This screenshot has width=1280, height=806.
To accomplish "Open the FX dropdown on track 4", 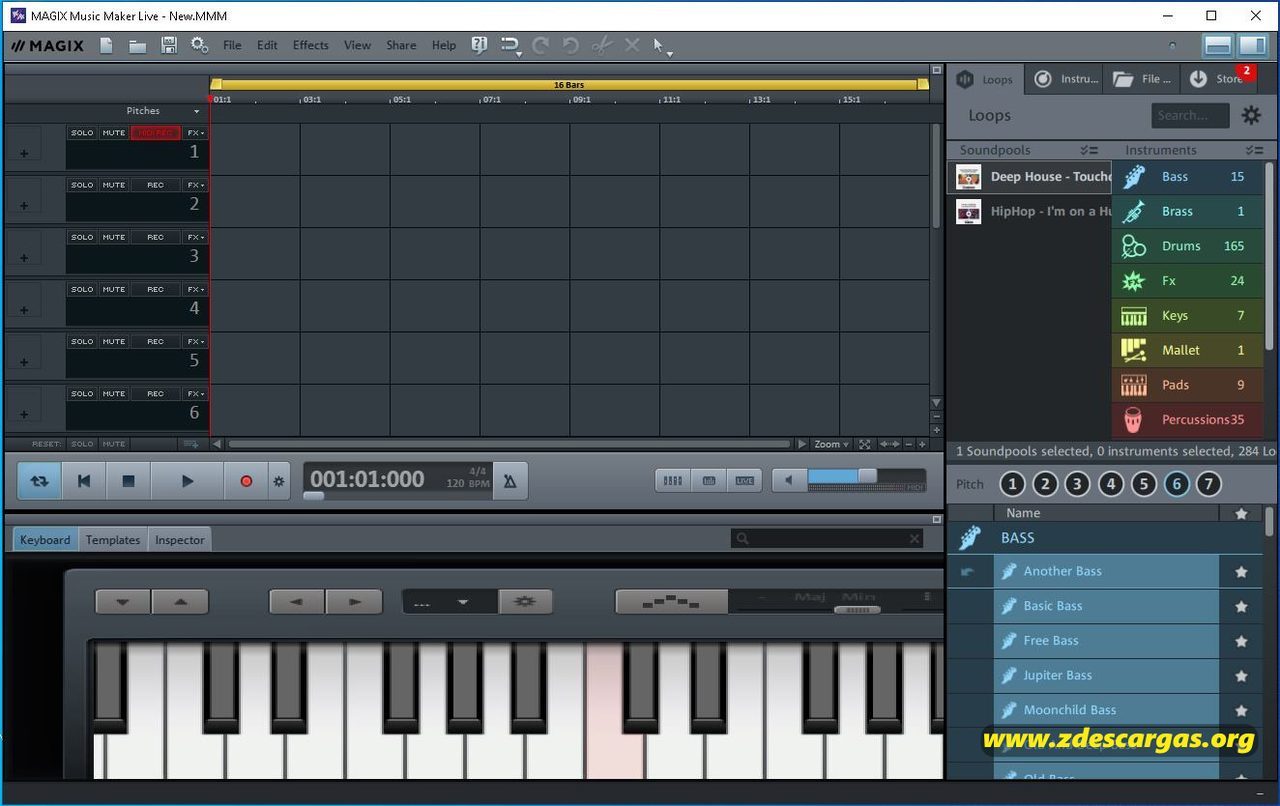I will click(x=195, y=289).
